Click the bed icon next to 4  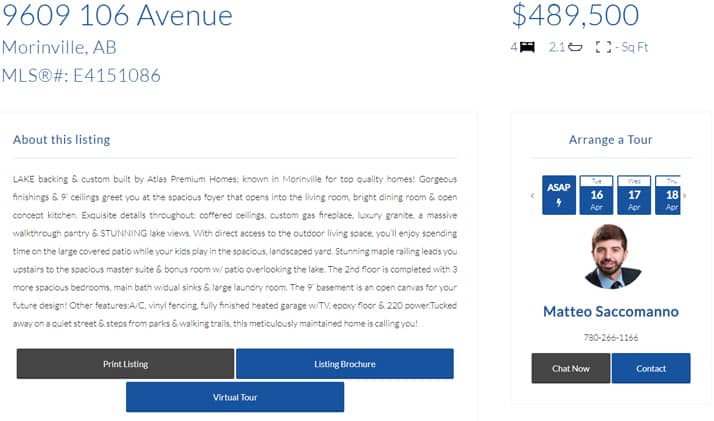527,47
